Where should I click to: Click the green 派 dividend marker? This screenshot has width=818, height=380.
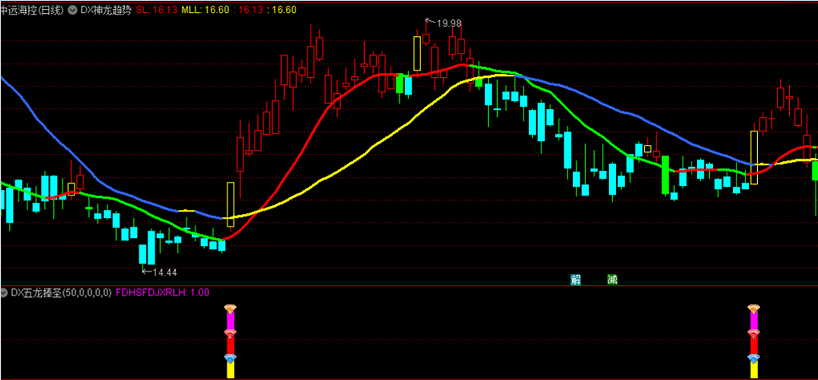pos(612,279)
